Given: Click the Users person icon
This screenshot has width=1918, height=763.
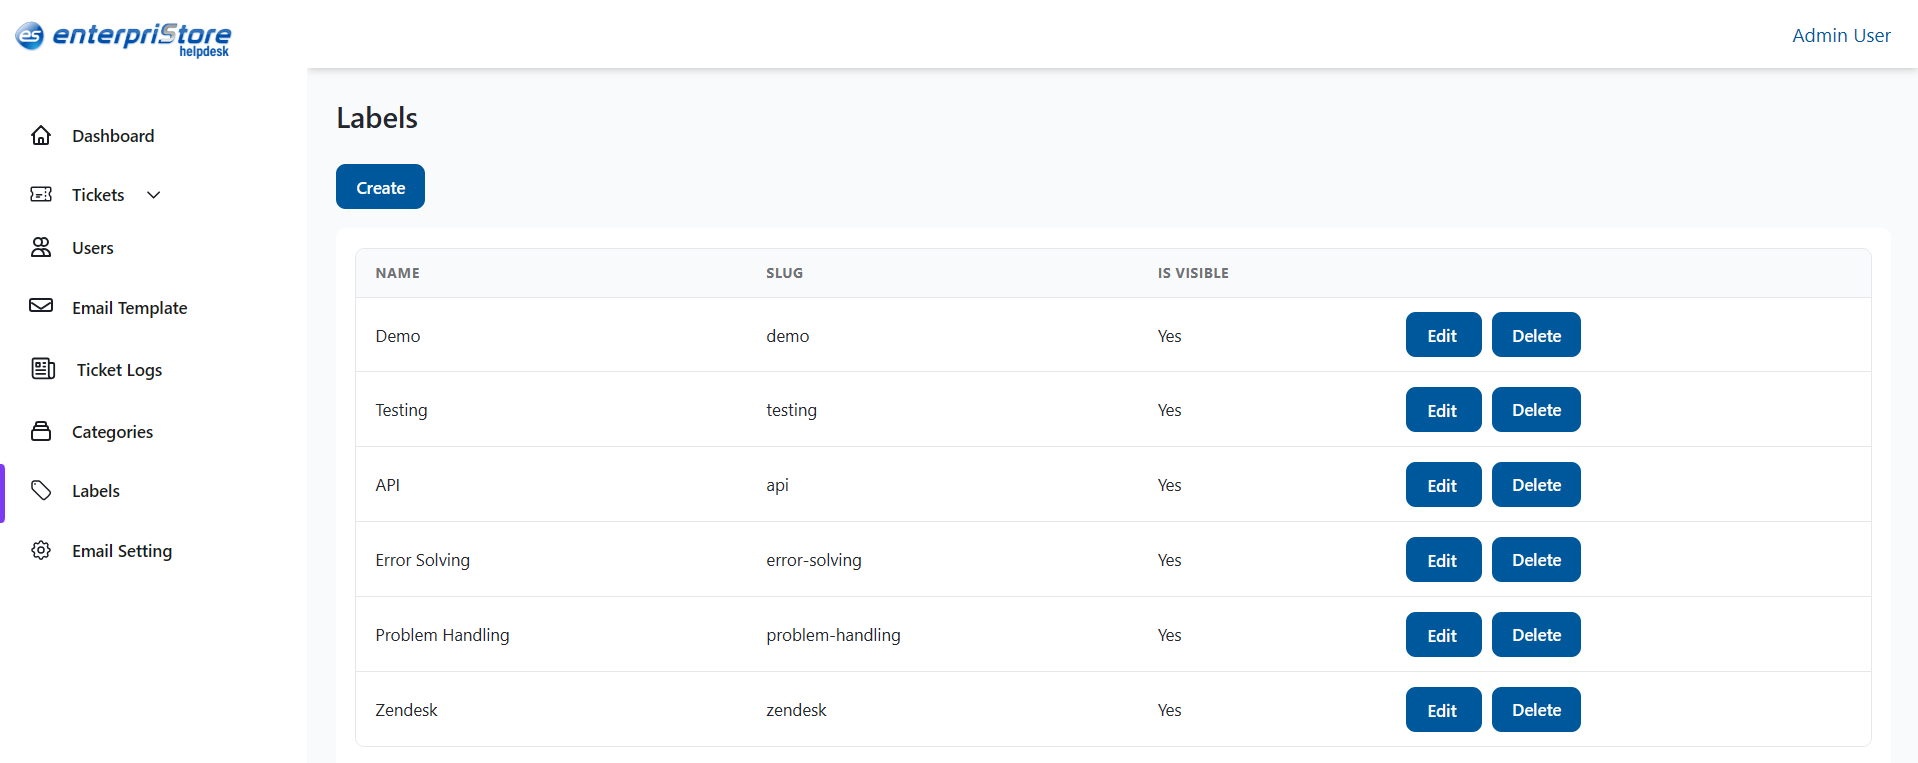Looking at the screenshot, I should (41, 247).
